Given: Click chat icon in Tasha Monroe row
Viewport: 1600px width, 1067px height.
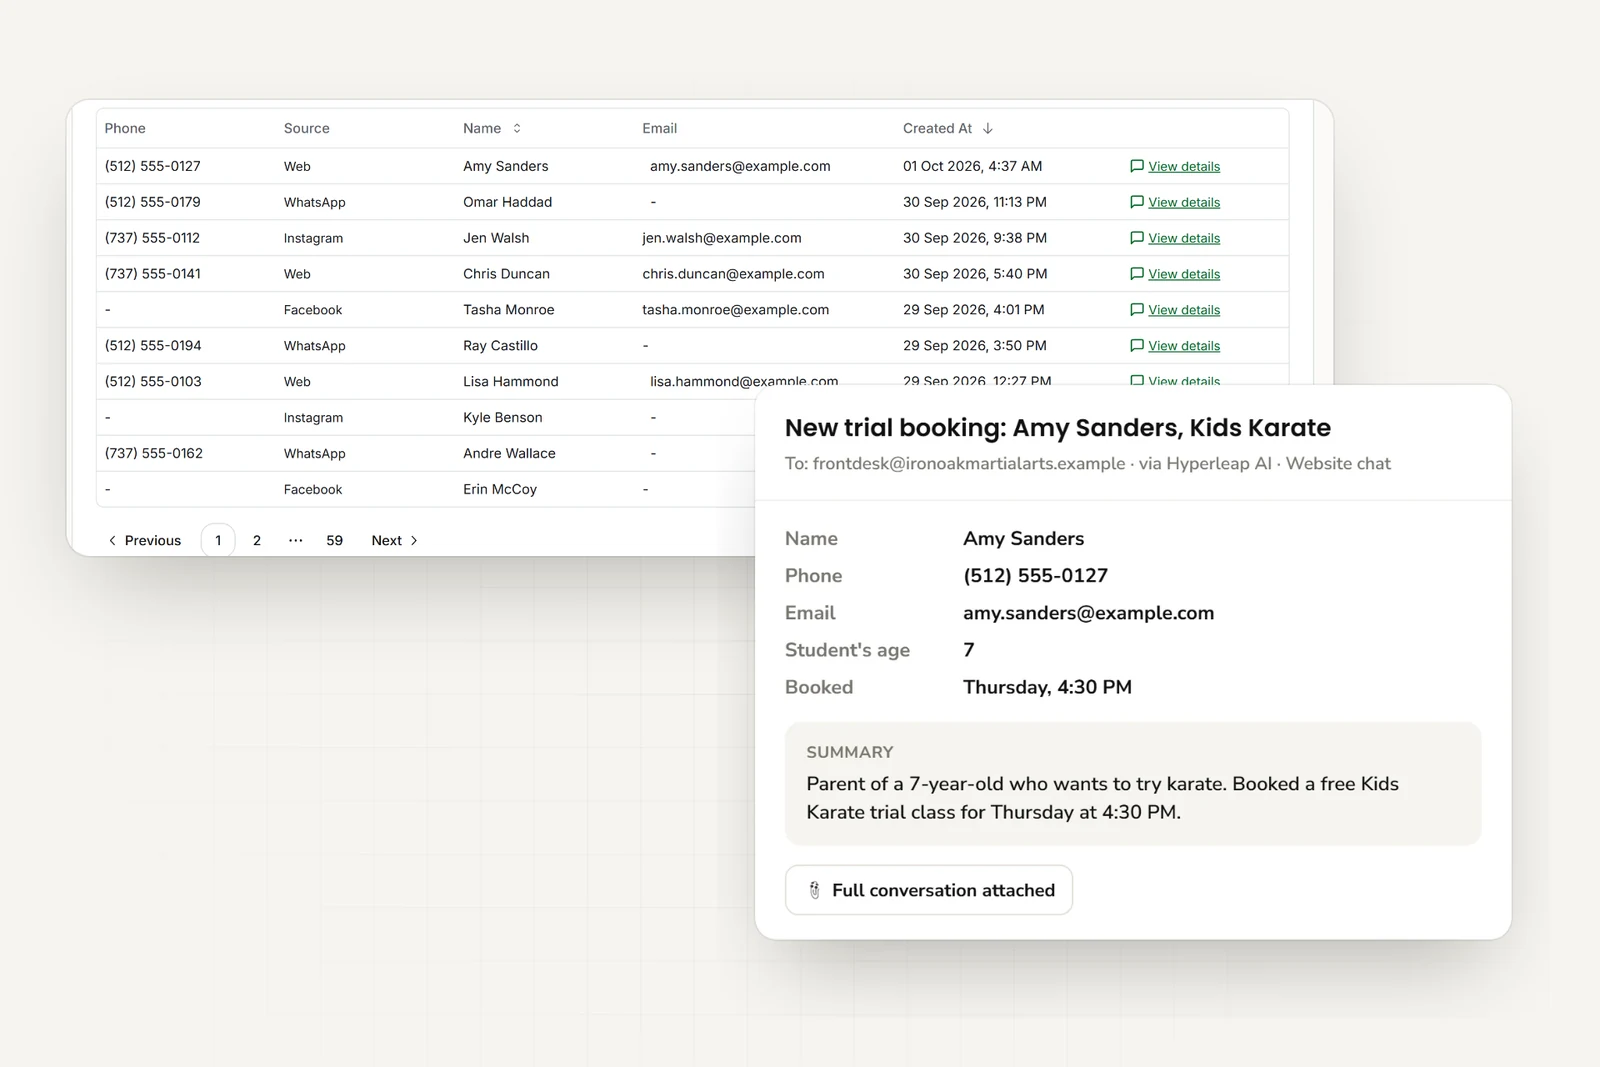Looking at the screenshot, I should point(1136,310).
